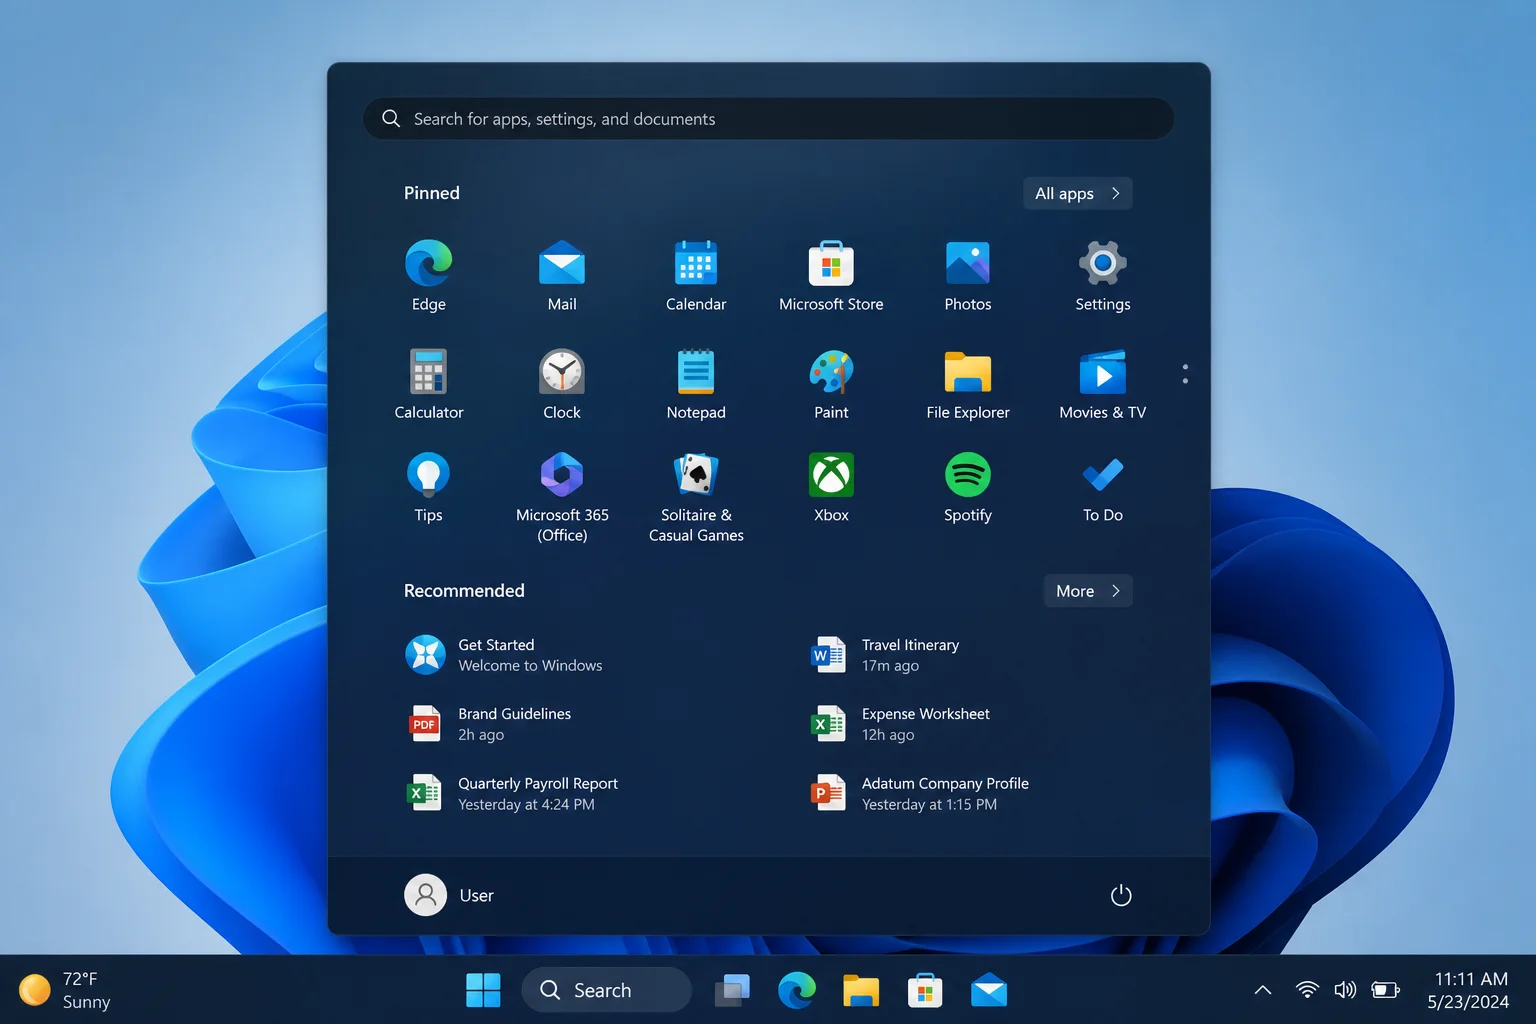Click the Windows Start button on taskbar
This screenshot has width=1536, height=1024.
[483, 990]
